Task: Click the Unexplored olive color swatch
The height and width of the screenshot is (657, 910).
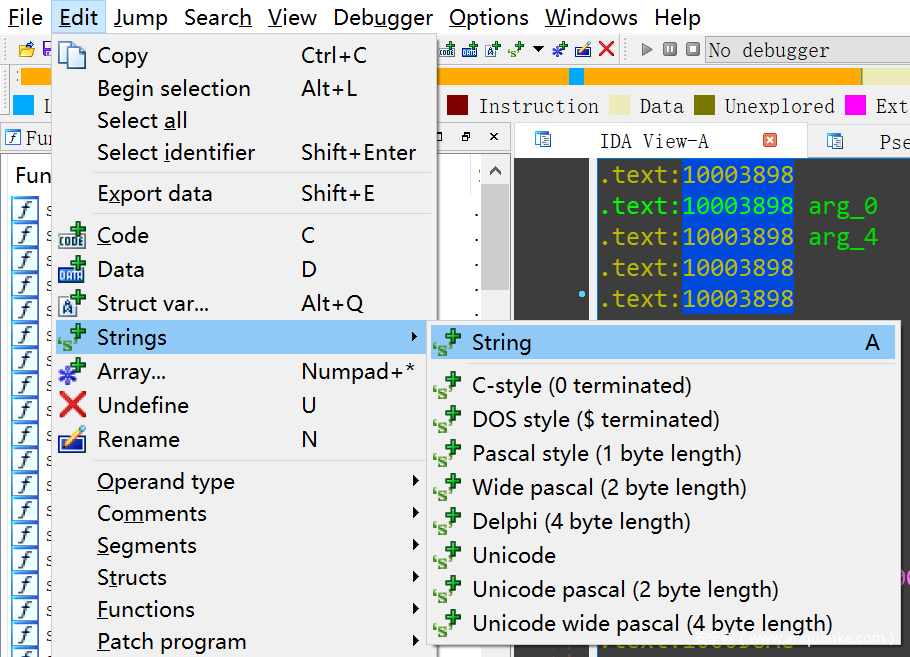Action: click(x=705, y=106)
